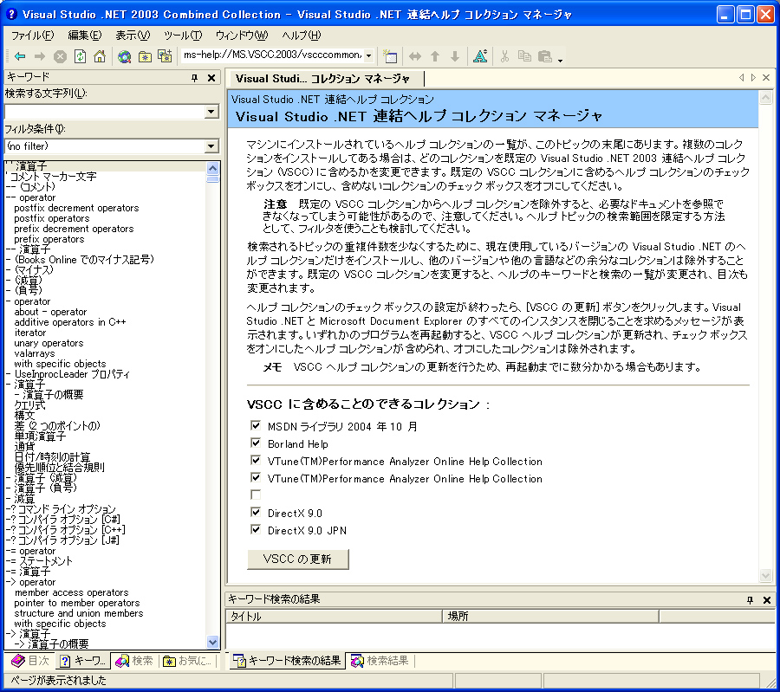Select 'additive operators in C++' keyword

pos(70,322)
